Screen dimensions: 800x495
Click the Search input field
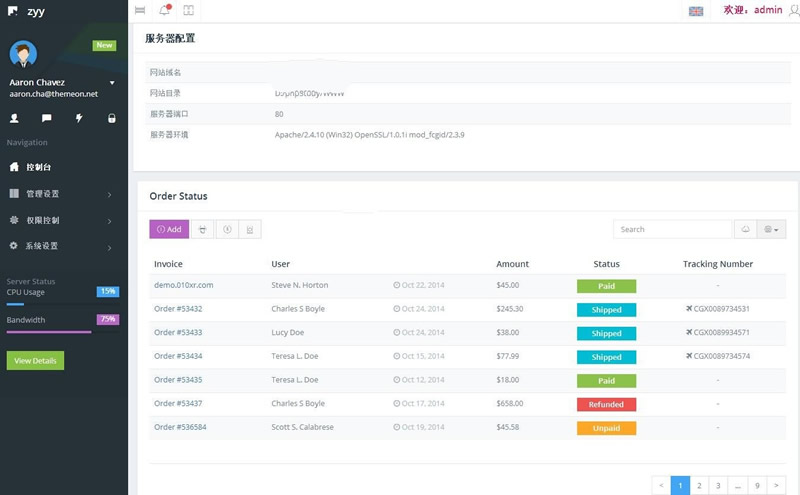point(672,229)
